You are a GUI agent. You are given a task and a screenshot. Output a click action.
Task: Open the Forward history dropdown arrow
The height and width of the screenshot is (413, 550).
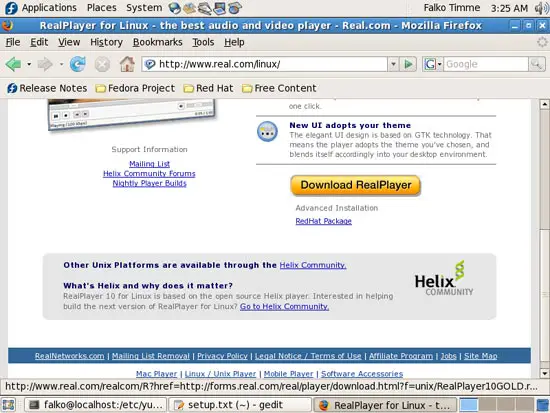point(61,64)
